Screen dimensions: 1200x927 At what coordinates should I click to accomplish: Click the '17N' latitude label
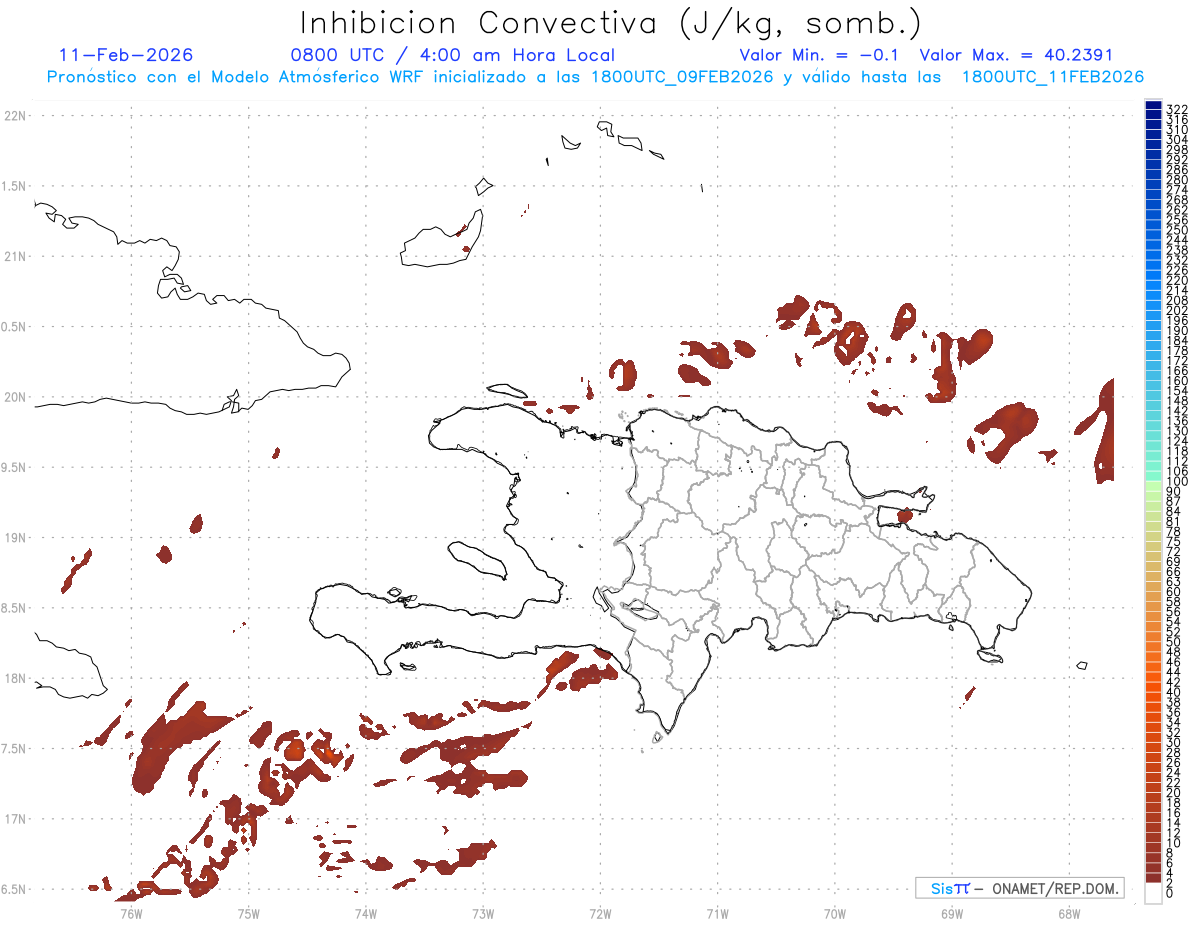(15, 819)
